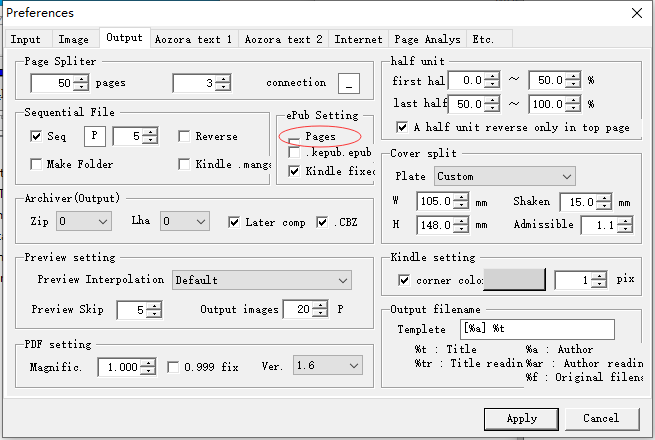Open the Page Analys tab
The image size is (655, 440).
tap(427, 39)
